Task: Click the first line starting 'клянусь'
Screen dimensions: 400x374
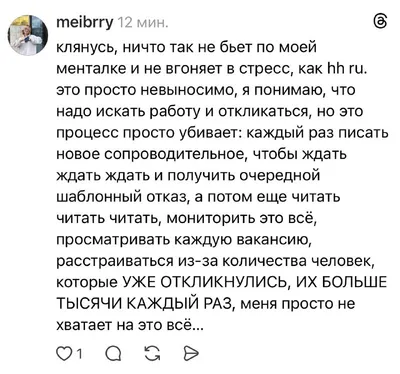Action: pos(187,48)
